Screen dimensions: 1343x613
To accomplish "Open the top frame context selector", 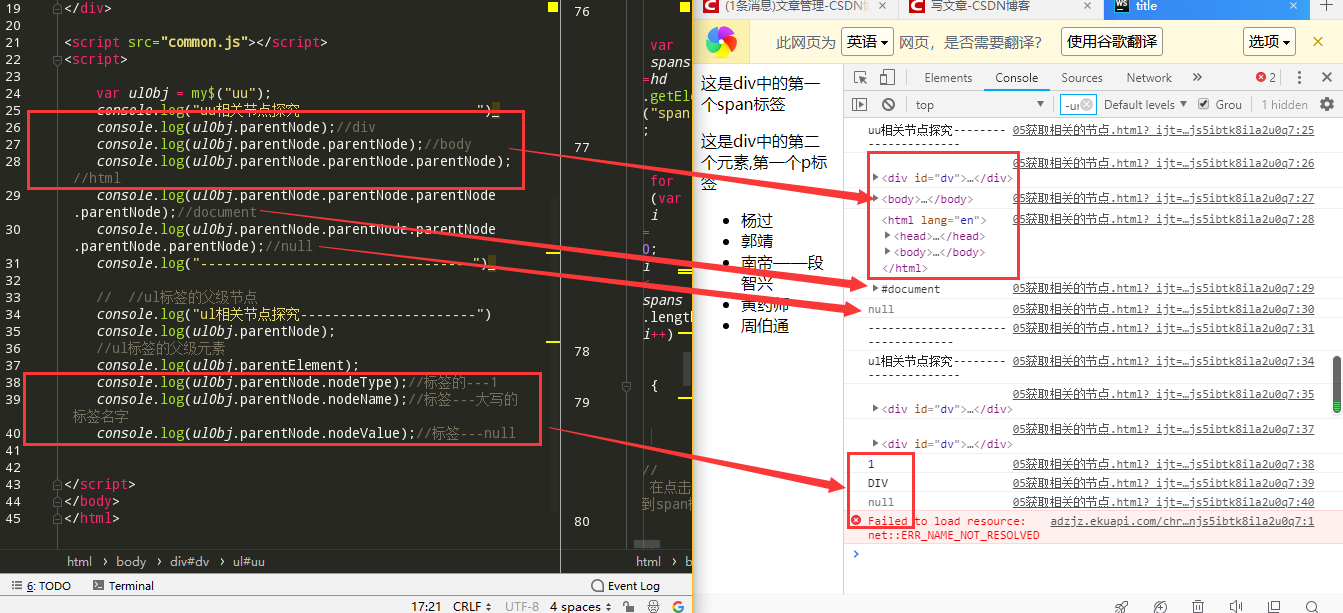I will point(975,104).
